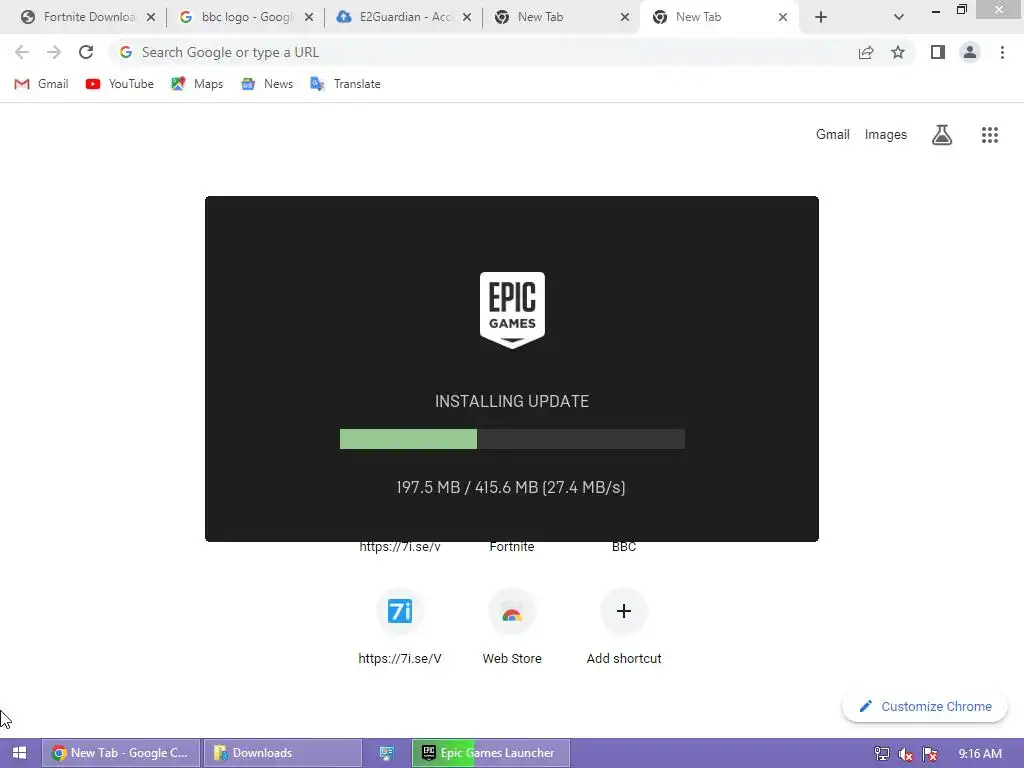
Task: Bookmark this tab with the star icon
Action: click(898, 52)
